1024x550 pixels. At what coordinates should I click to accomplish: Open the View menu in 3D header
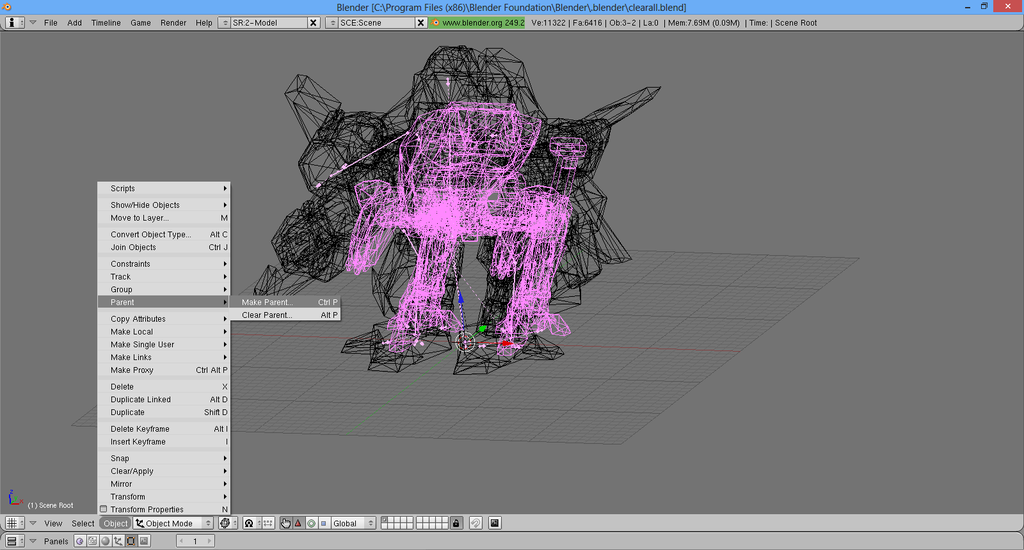click(x=53, y=523)
